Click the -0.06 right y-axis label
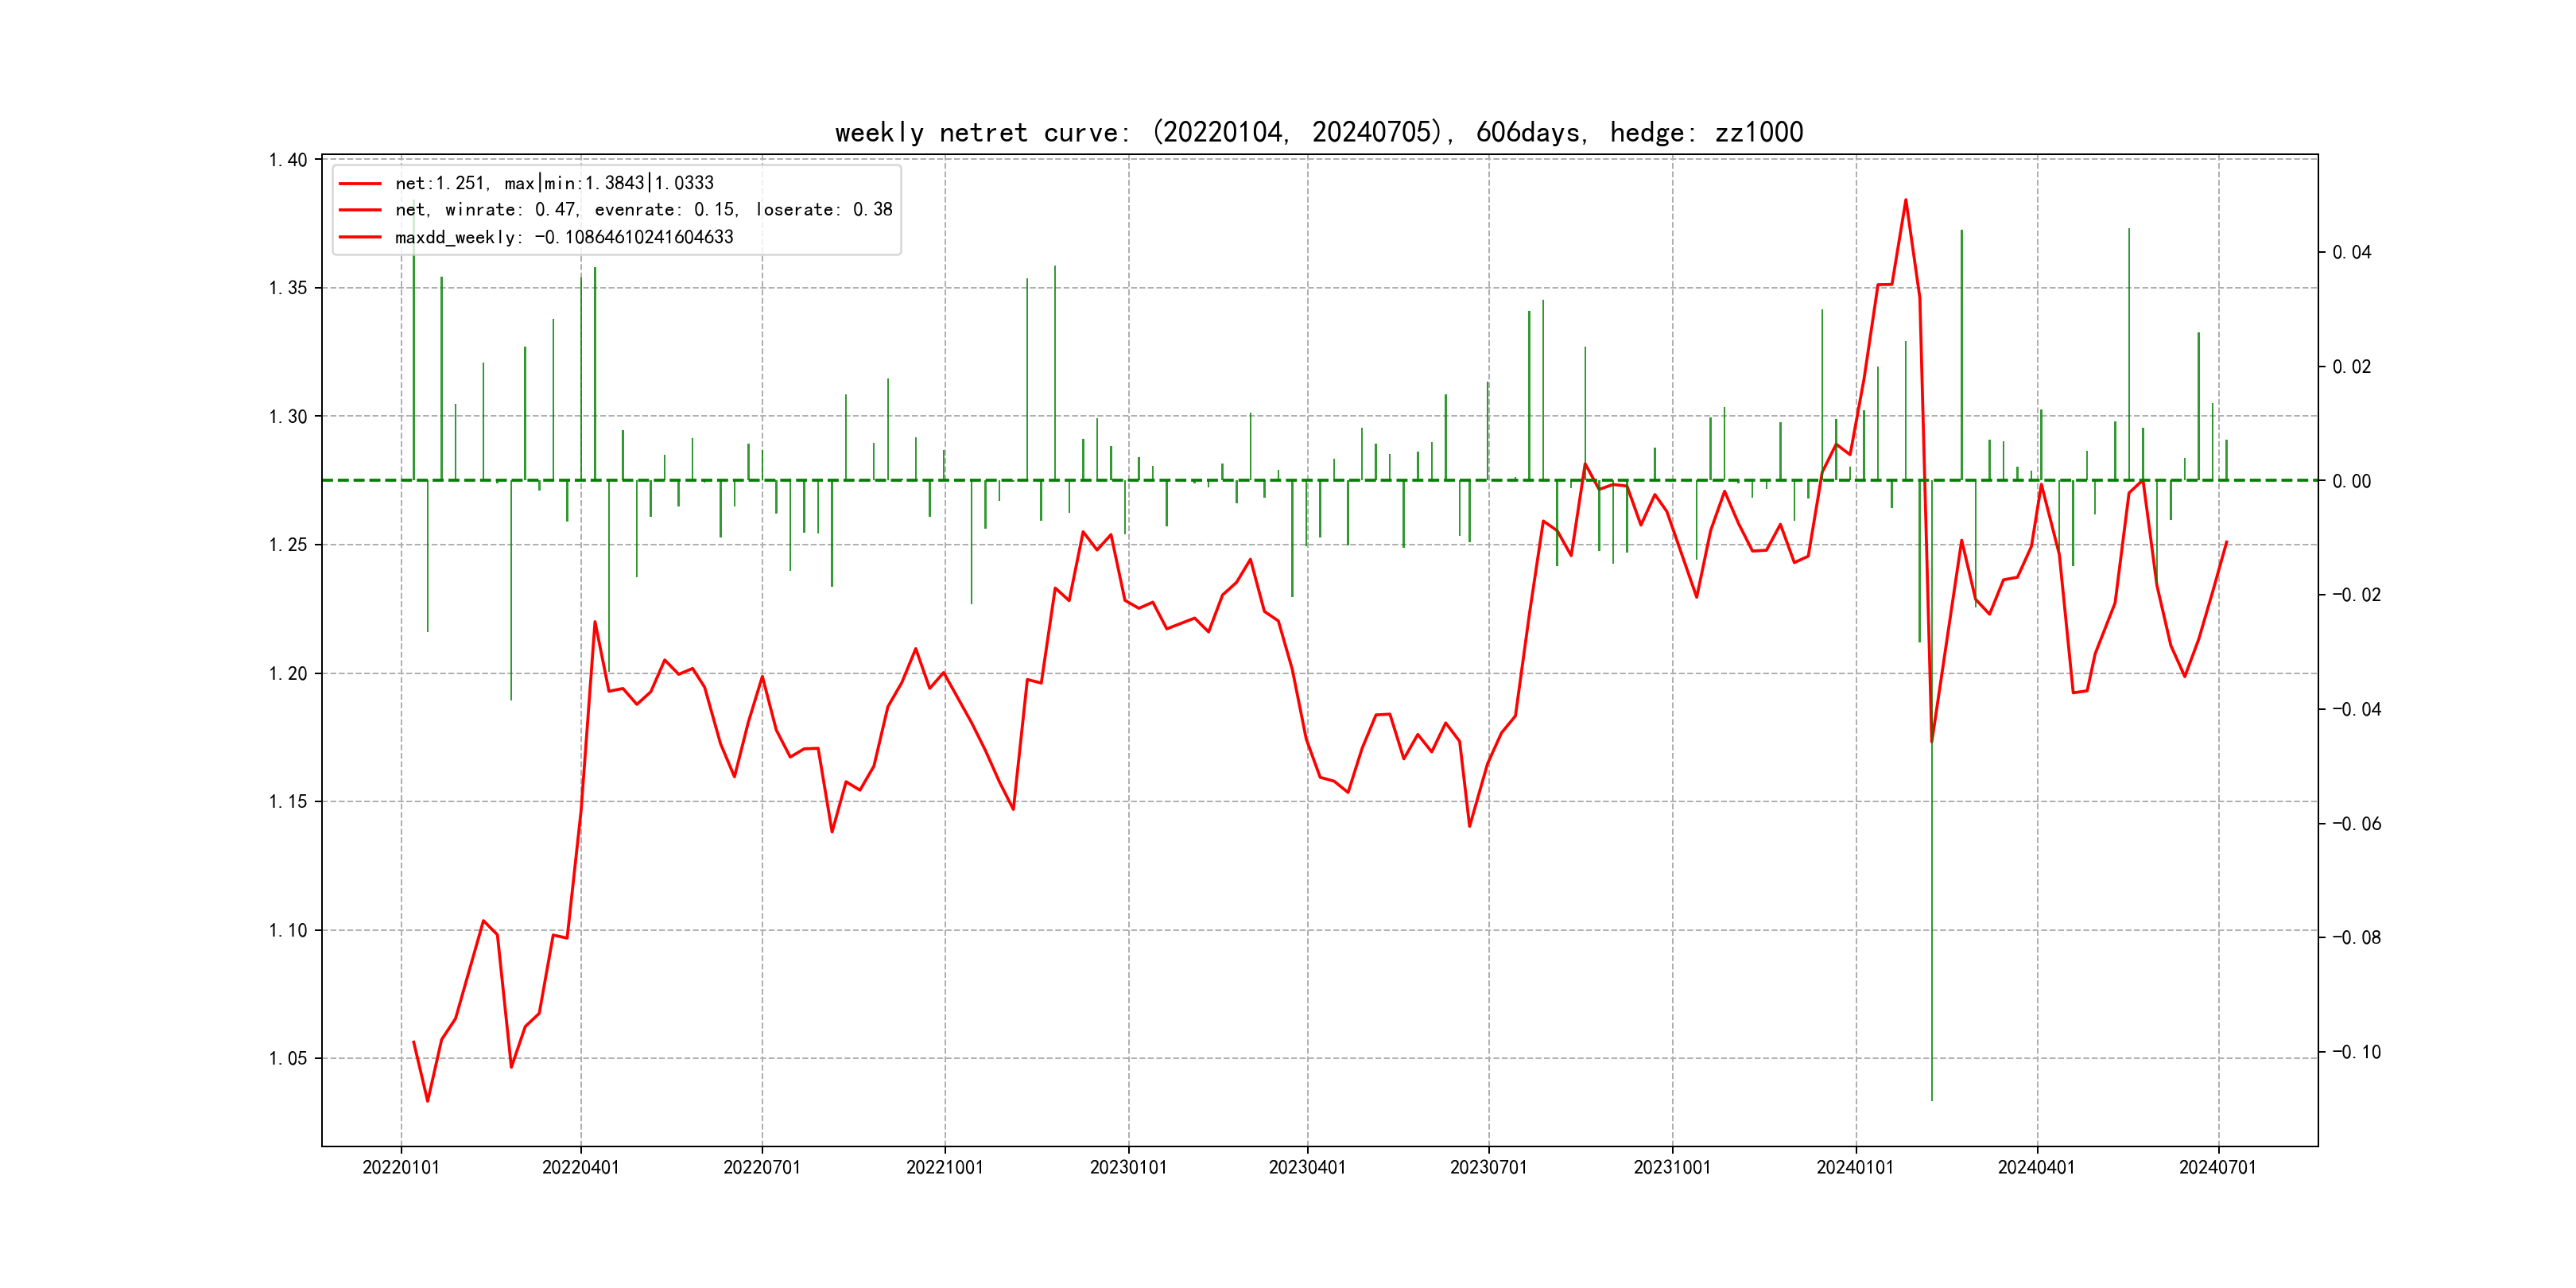 [2356, 824]
